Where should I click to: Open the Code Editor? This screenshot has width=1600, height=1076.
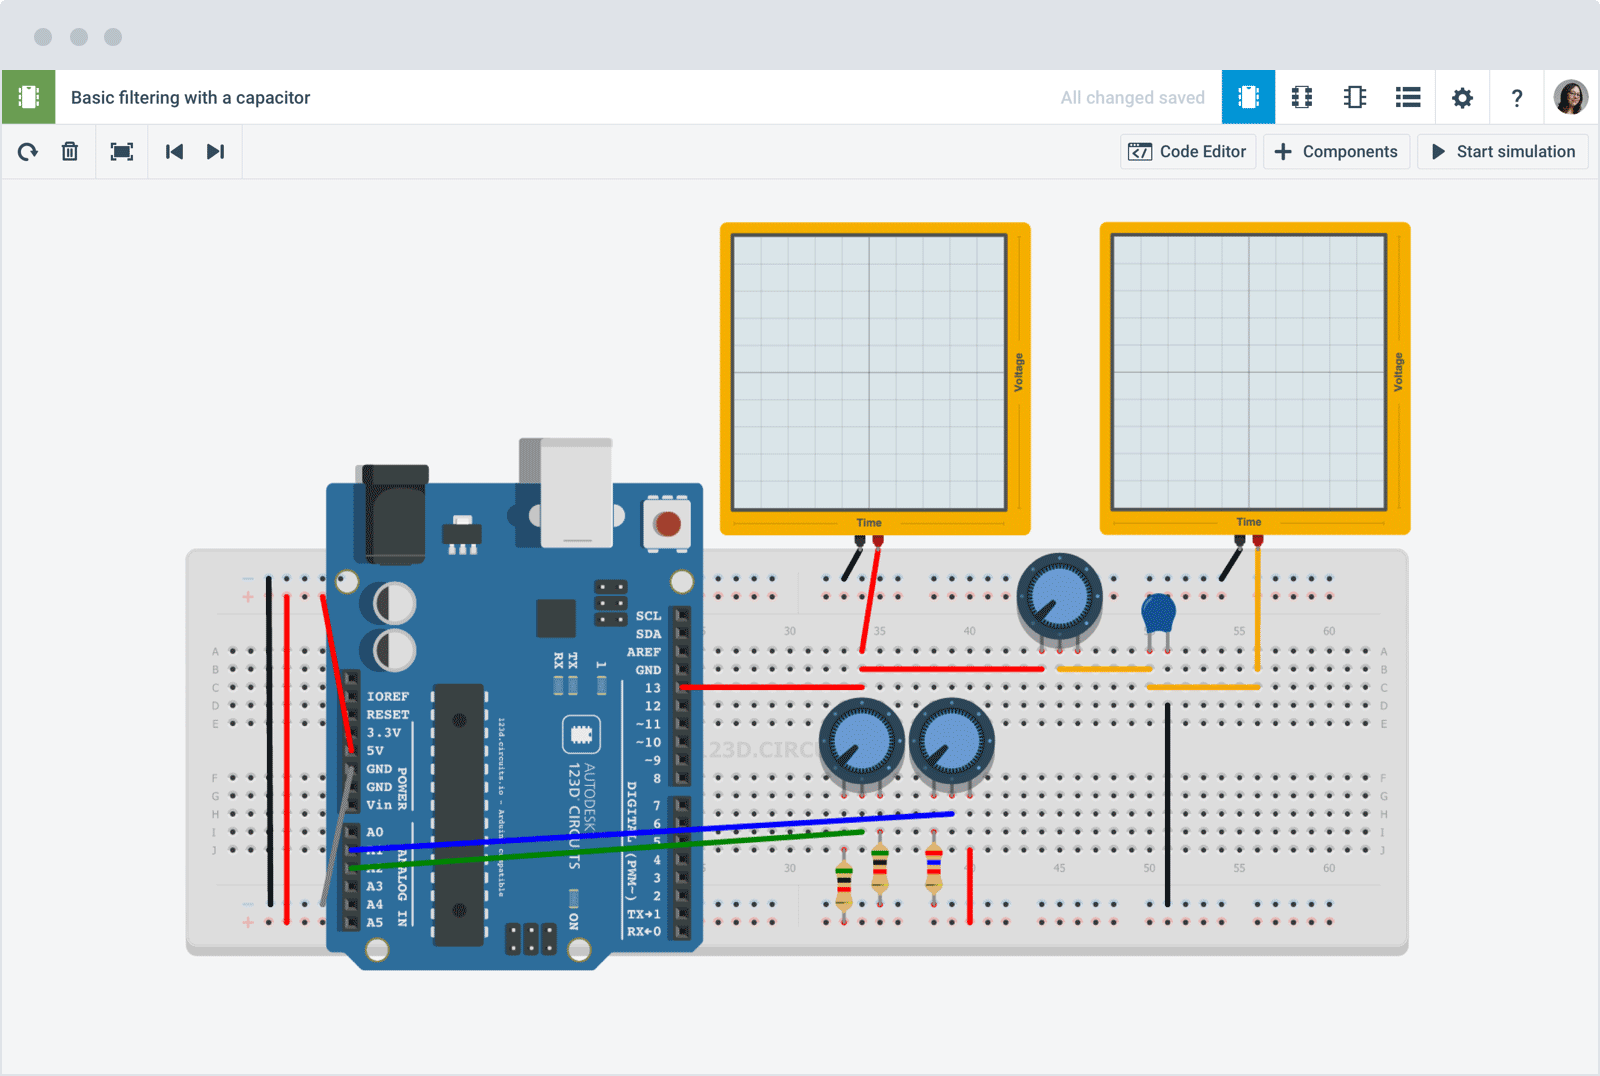pos(1187,152)
